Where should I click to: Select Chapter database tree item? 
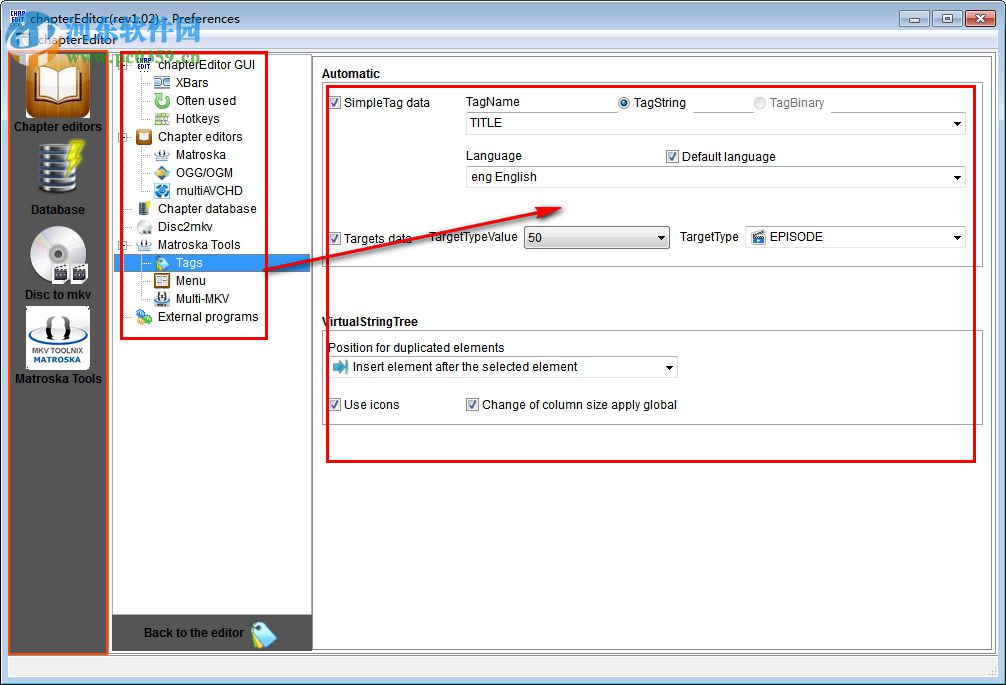coord(207,208)
